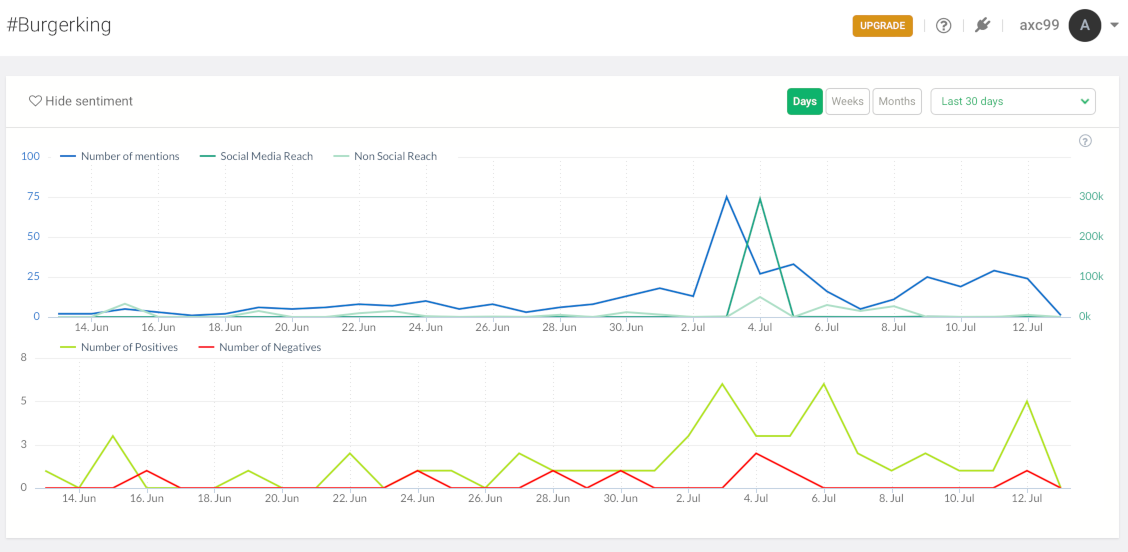Click the Social Media Reach peak on 4 Jul
Viewport: 1128px width, 552px height.
coord(760,199)
